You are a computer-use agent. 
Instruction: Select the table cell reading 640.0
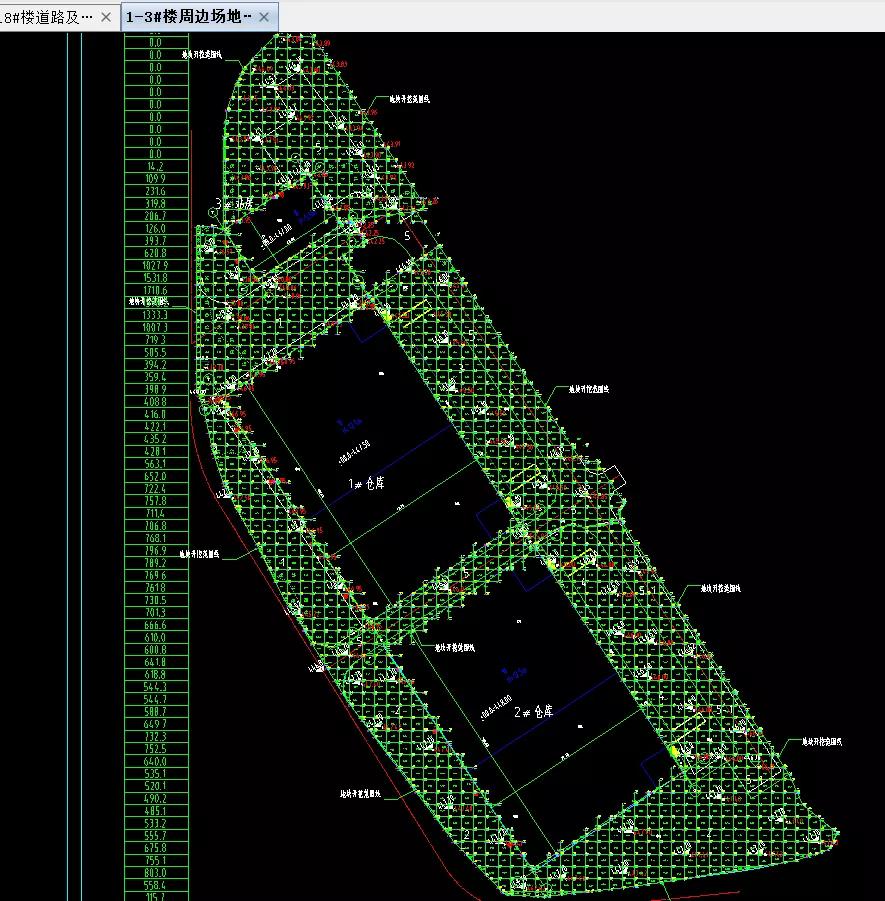click(x=155, y=761)
